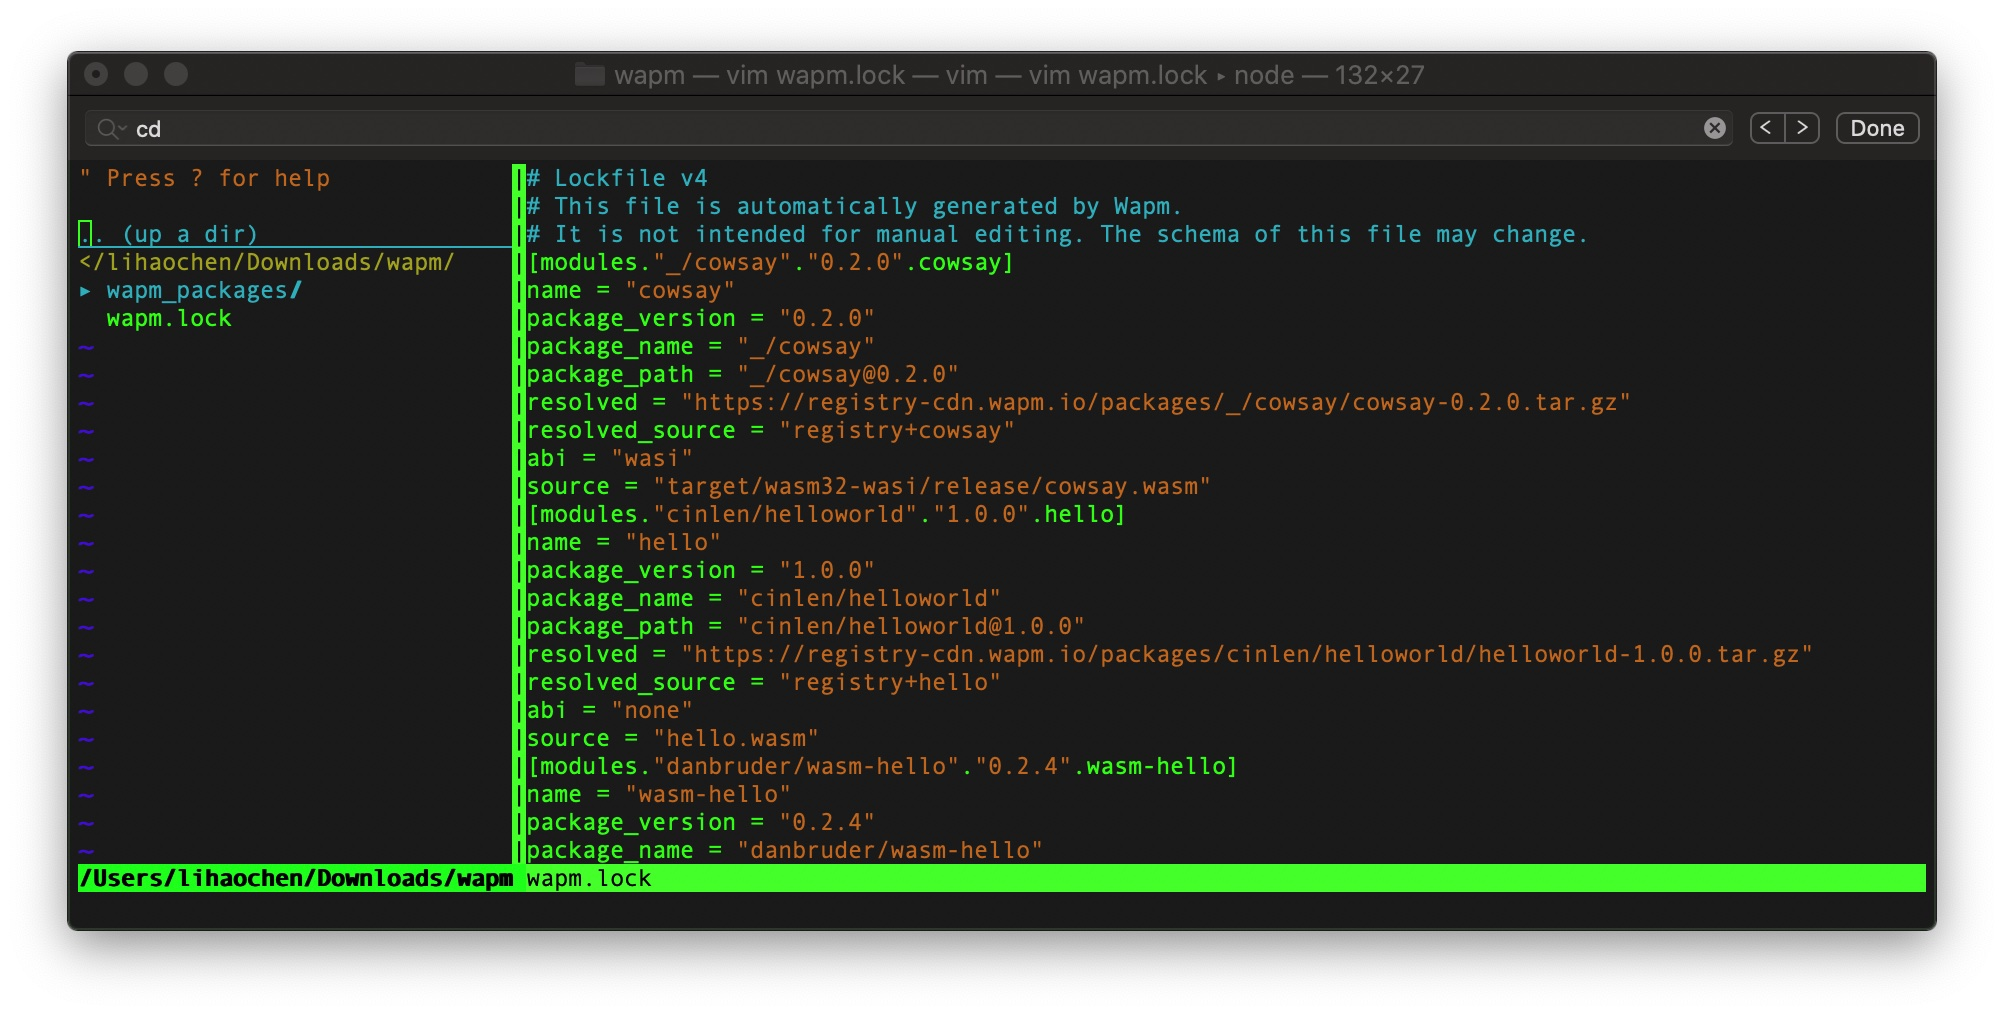Go to next search match arrow
The height and width of the screenshot is (1014, 2004).
[x=1802, y=128]
